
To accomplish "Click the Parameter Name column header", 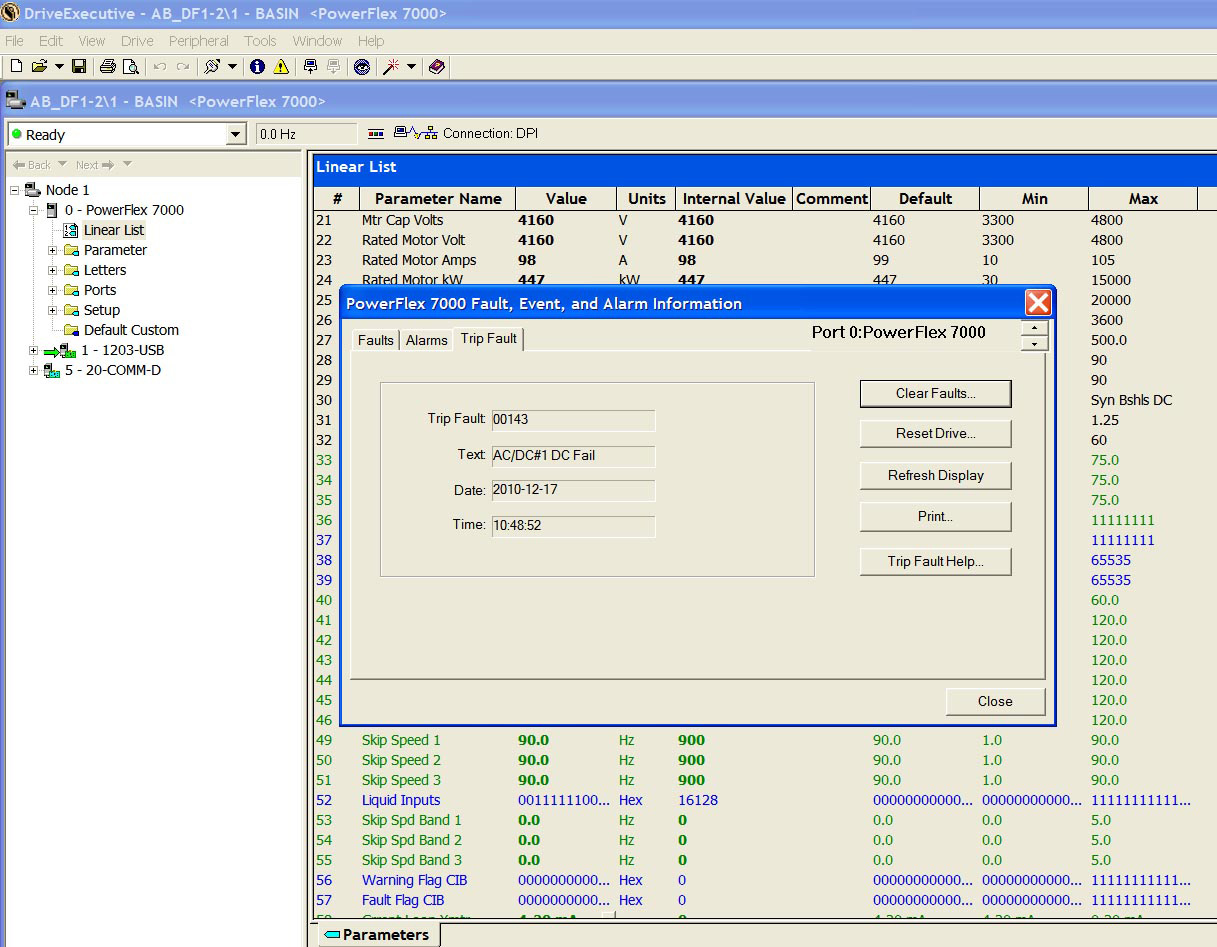I will 438,198.
